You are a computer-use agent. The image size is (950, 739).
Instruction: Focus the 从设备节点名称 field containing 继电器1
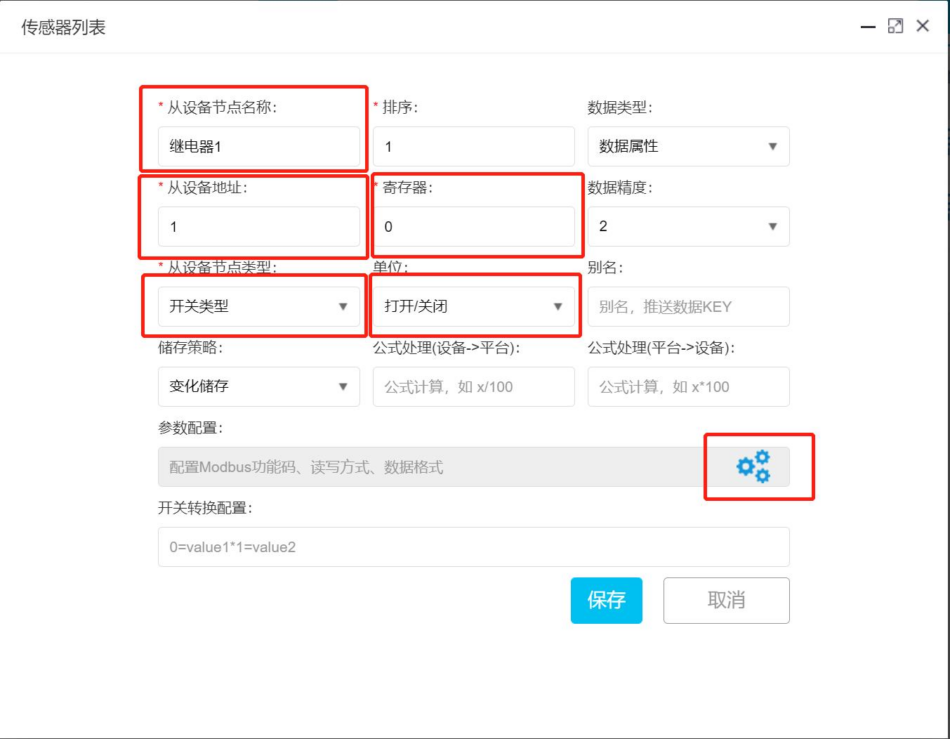[x=259, y=146]
